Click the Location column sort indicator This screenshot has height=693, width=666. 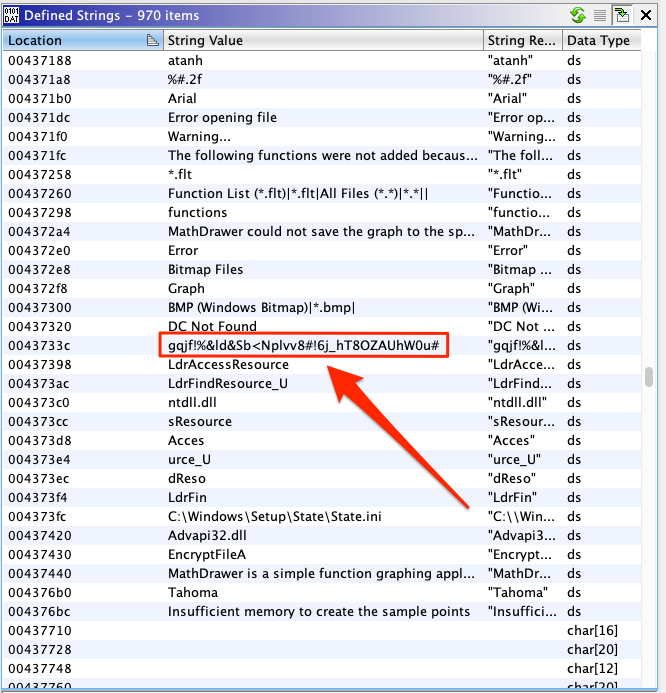pyautogui.click(x=151, y=41)
